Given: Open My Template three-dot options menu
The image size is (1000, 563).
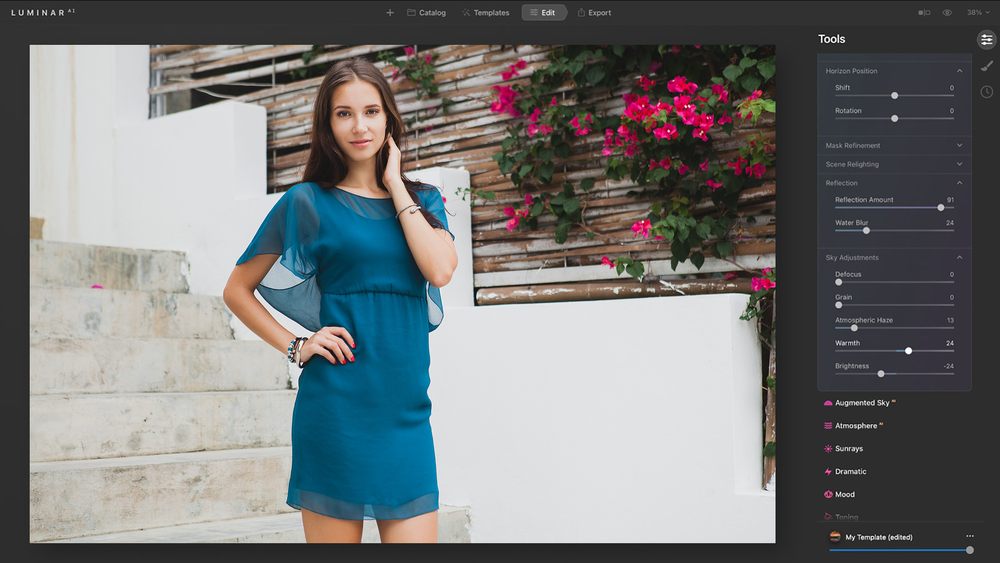Looking at the screenshot, I should click(x=969, y=537).
